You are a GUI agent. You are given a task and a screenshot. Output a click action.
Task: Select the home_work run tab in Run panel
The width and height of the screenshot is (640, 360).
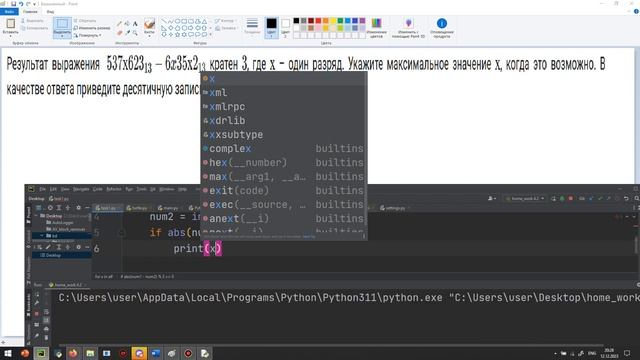coord(66,284)
